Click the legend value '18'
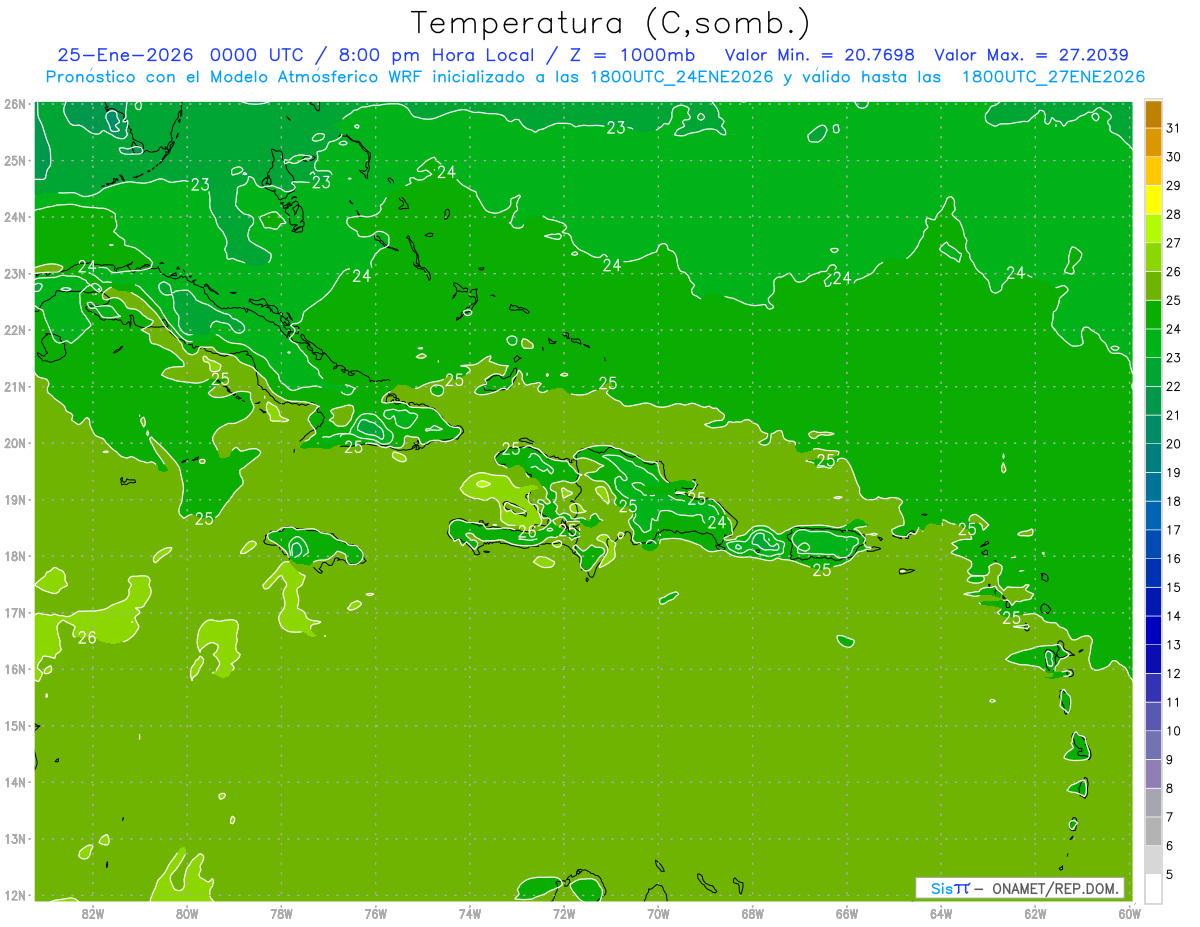1200x927 pixels. coord(1173,501)
